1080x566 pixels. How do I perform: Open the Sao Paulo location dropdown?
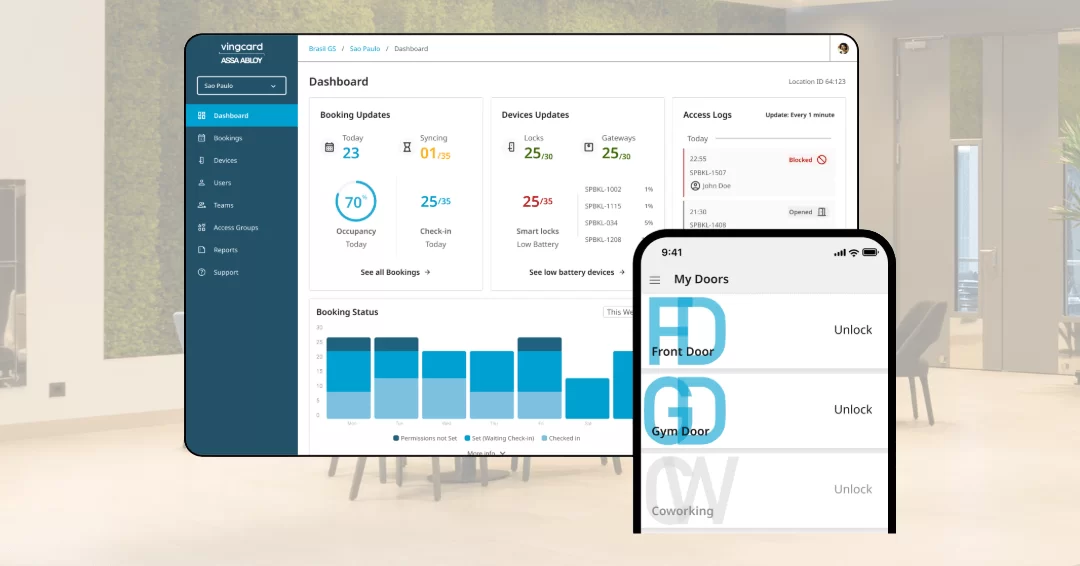tap(241, 86)
